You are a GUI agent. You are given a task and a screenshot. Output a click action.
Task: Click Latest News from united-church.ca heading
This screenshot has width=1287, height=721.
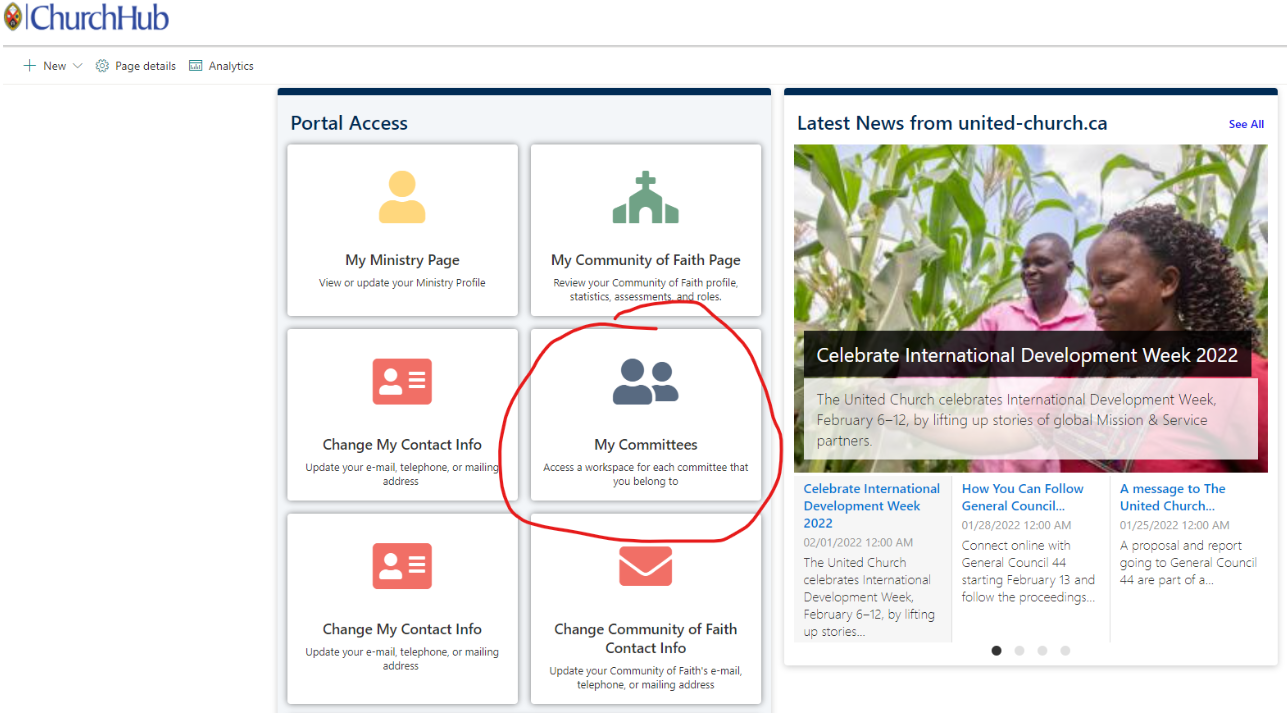pyautogui.click(x=952, y=123)
